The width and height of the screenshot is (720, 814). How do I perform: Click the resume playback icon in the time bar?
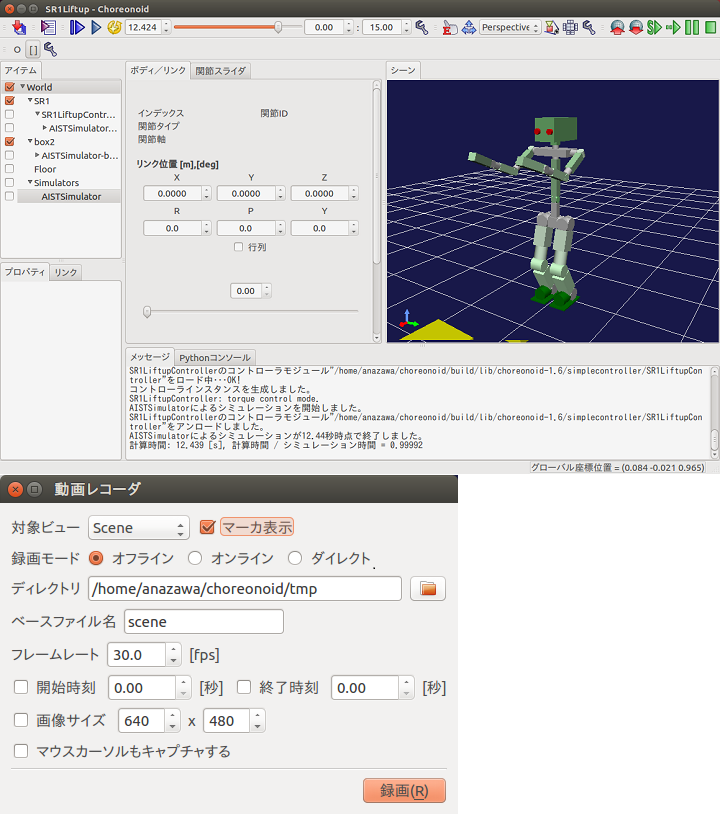[96, 28]
